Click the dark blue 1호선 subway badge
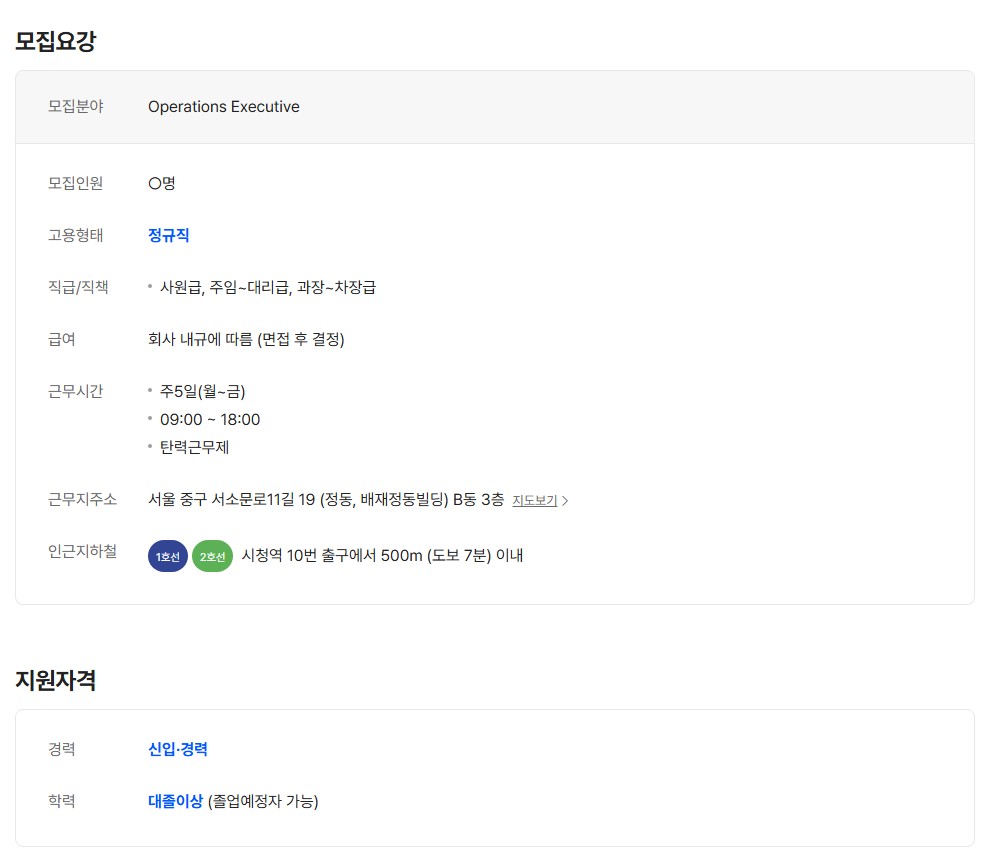Viewport: 994px width, 856px height. (167, 556)
